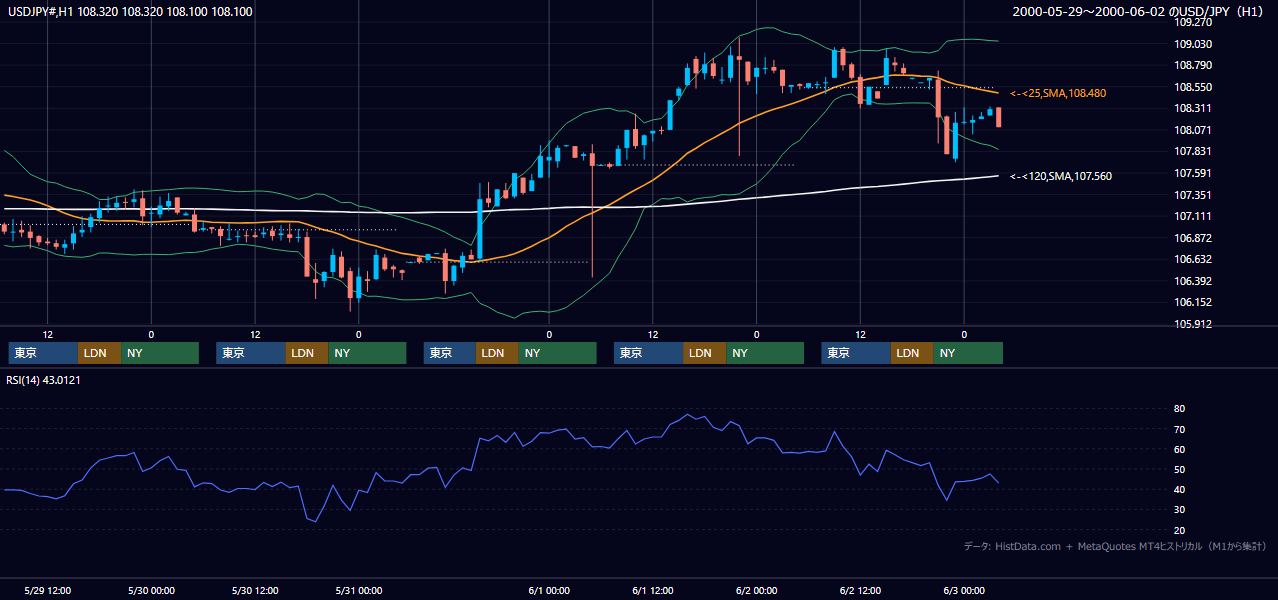The height and width of the screenshot is (600, 1278).
Task: Click price axis value 107.591
Action: click(1194, 173)
